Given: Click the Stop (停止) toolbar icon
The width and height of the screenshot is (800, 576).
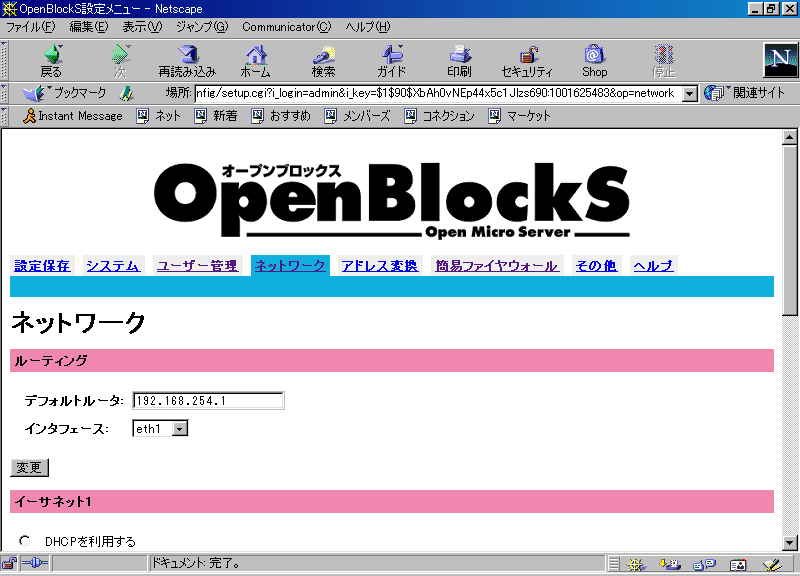Looking at the screenshot, I should coord(663,61).
